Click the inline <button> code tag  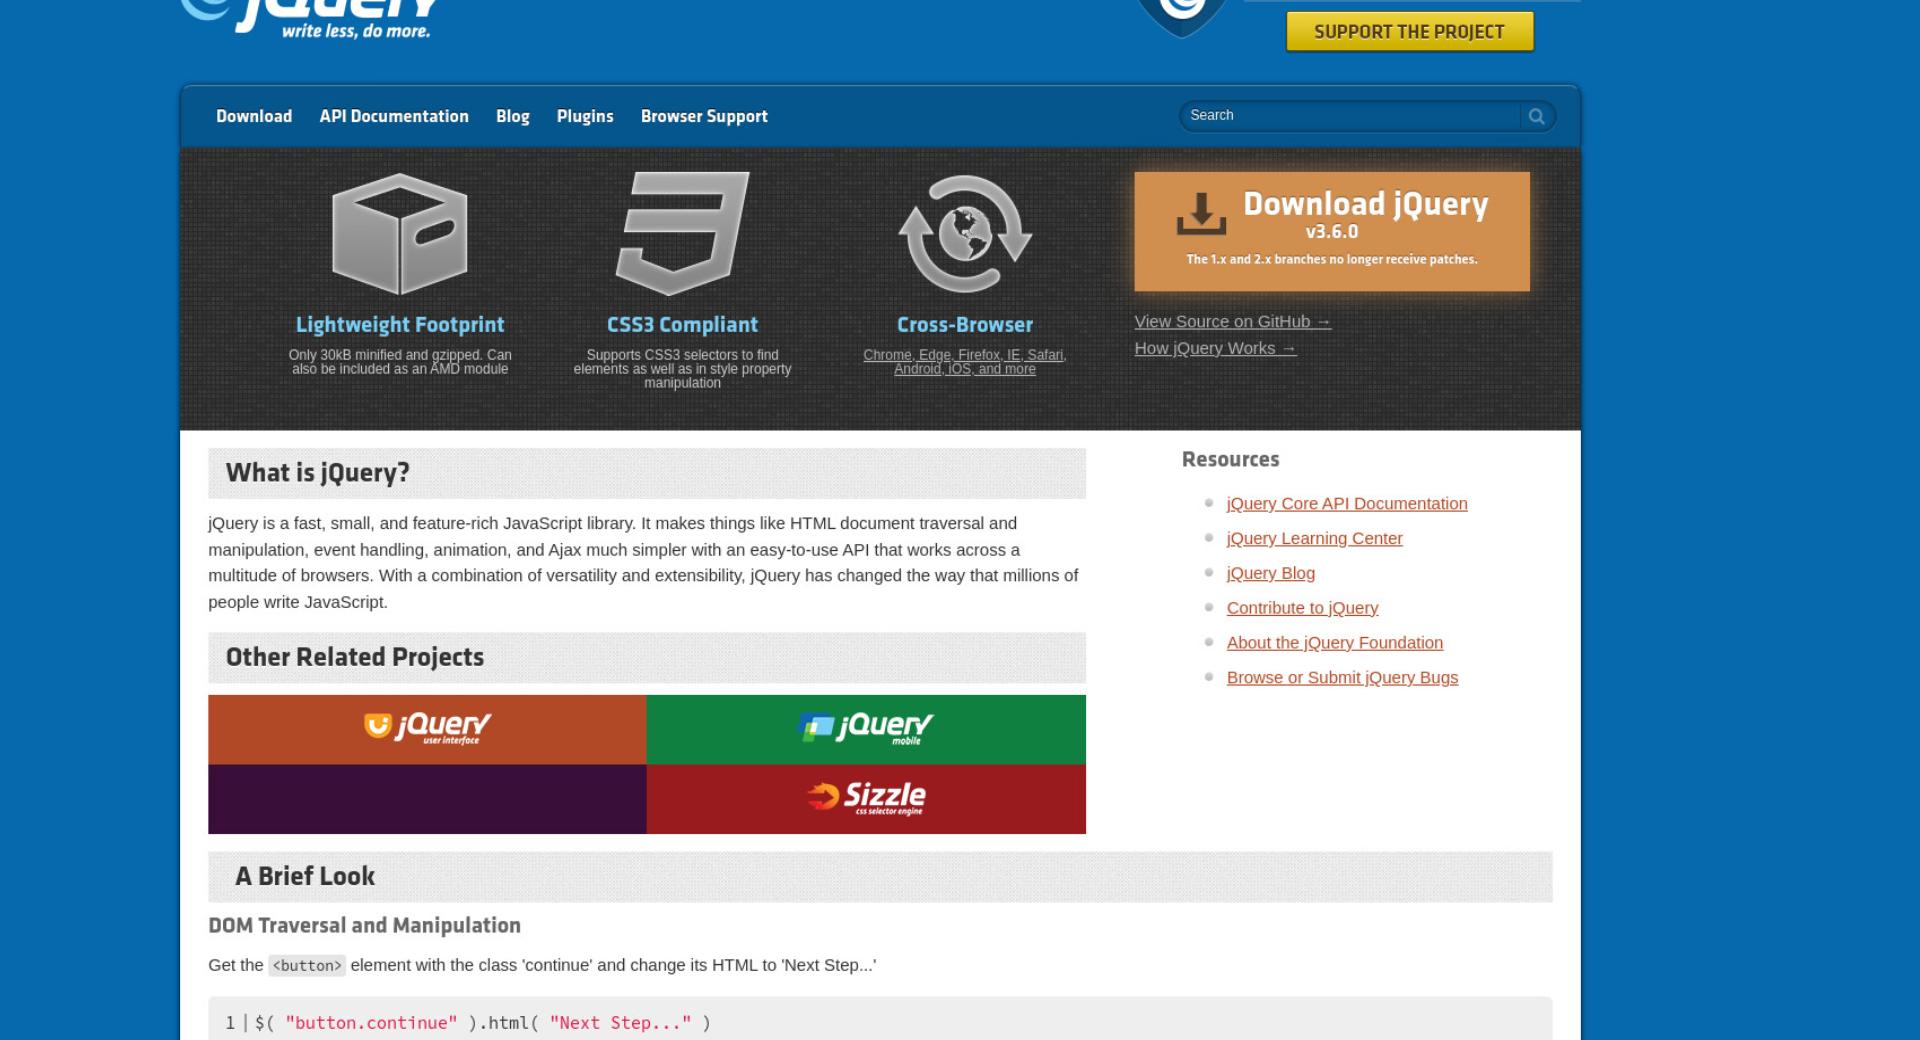click(x=307, y=966)
